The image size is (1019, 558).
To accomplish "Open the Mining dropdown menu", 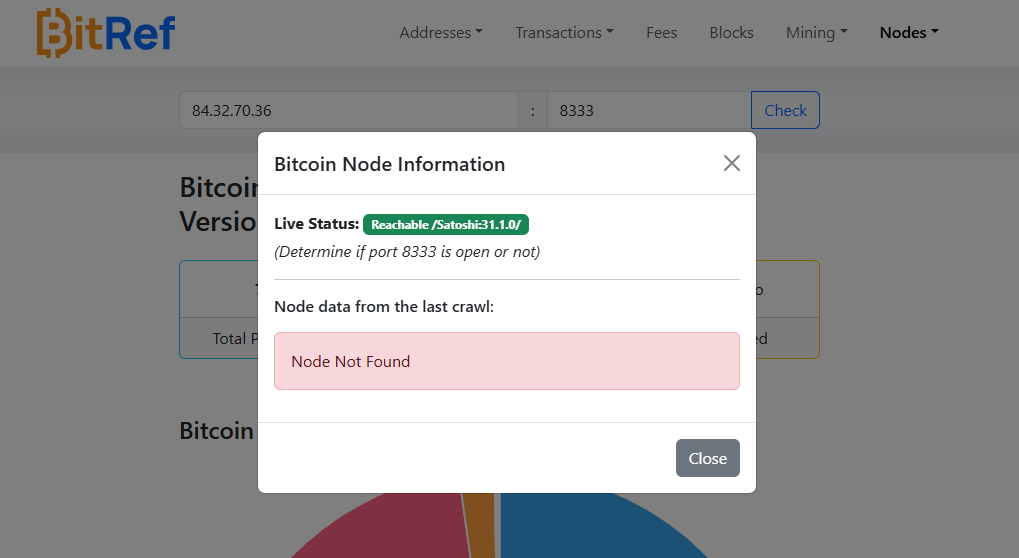I will 816,32.
